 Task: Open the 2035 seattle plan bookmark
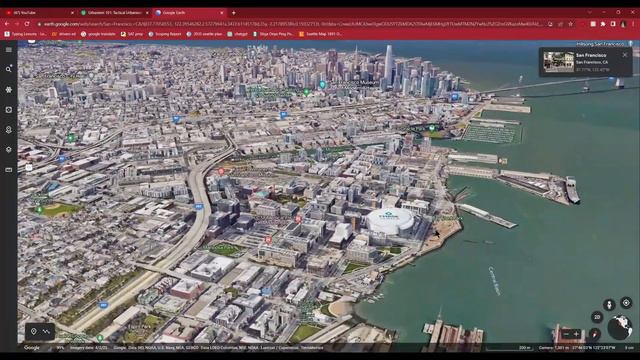tap(204, 34)
